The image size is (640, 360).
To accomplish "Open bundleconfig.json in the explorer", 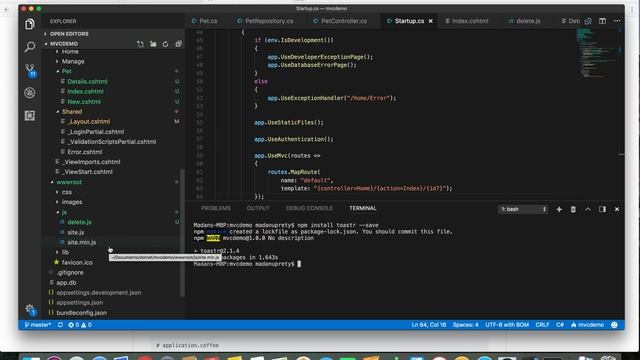I will (x=81, y=313).
